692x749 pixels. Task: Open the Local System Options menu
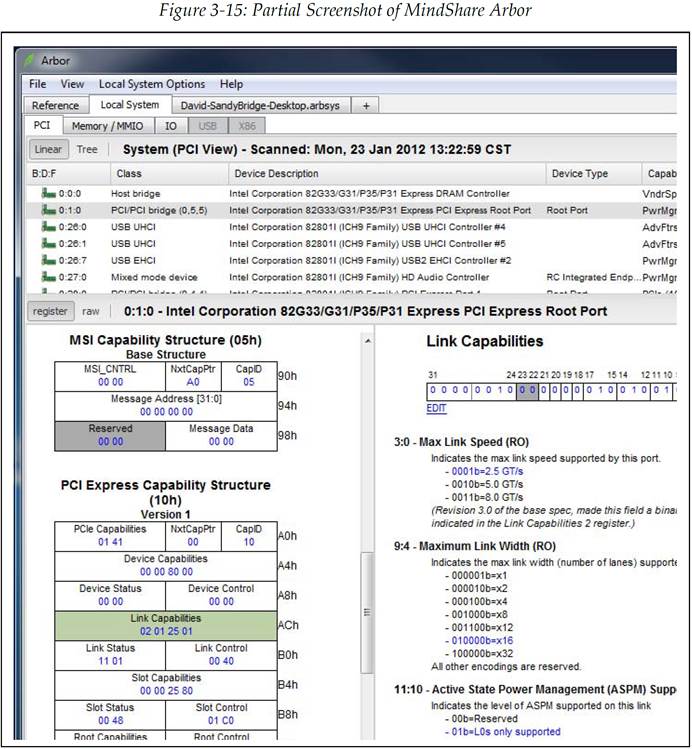[x=152, y=84]
